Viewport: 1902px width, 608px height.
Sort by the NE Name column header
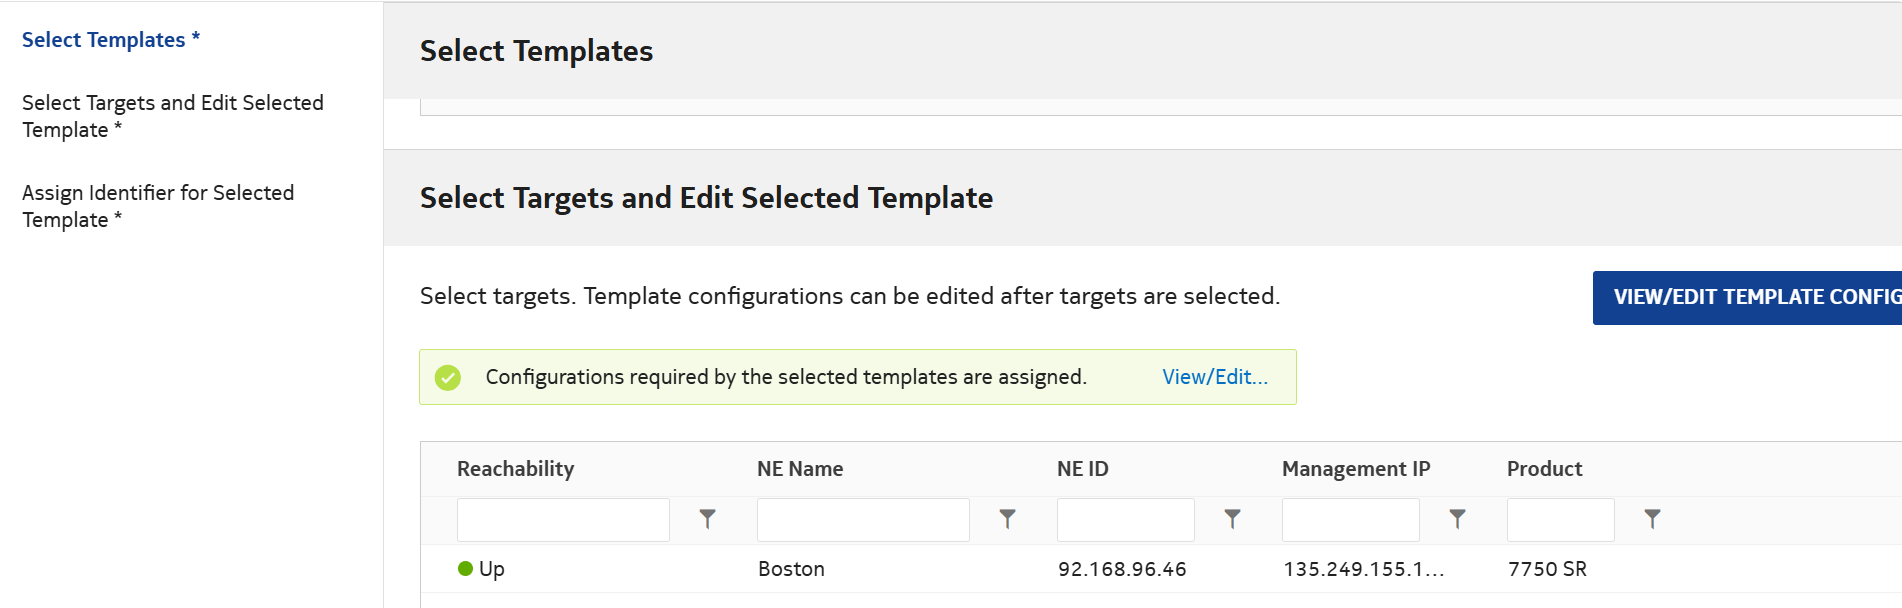point(800,469)
